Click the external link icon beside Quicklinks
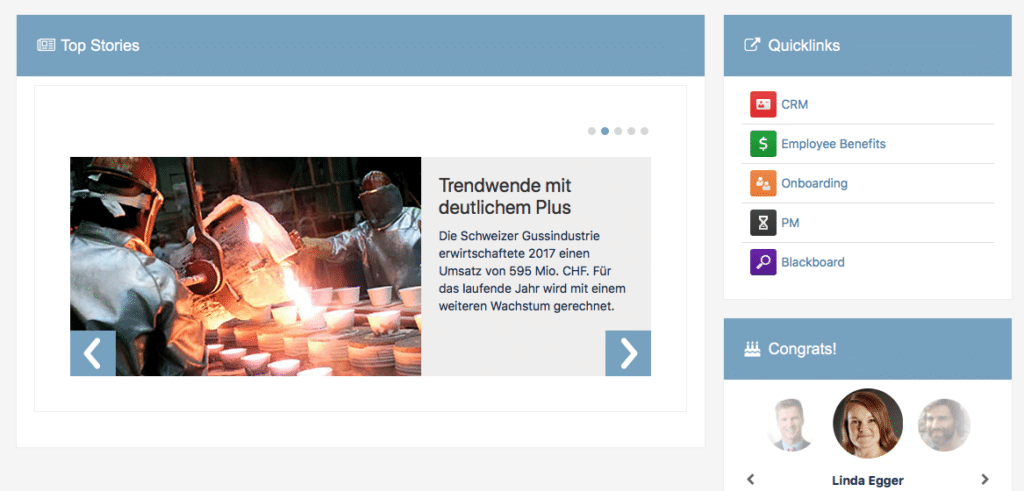 tap(752, 45)
